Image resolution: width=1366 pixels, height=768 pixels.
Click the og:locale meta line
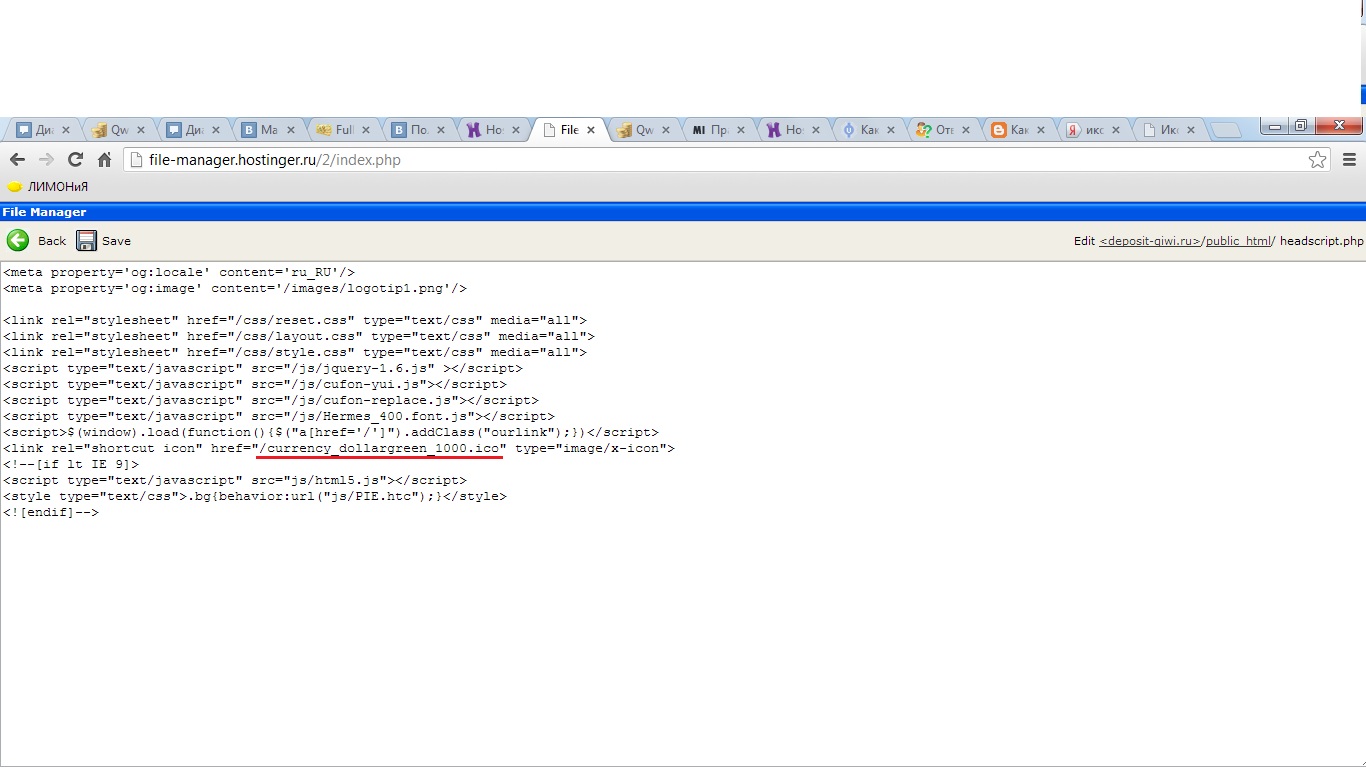pyautogui.click(x=179, y=272)
